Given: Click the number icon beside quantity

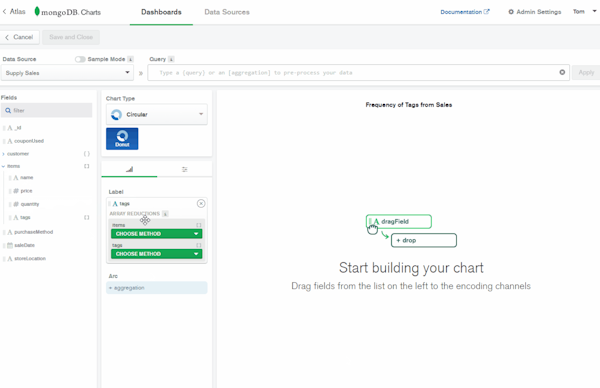Looking at the screenshot, I should point(16,204).
